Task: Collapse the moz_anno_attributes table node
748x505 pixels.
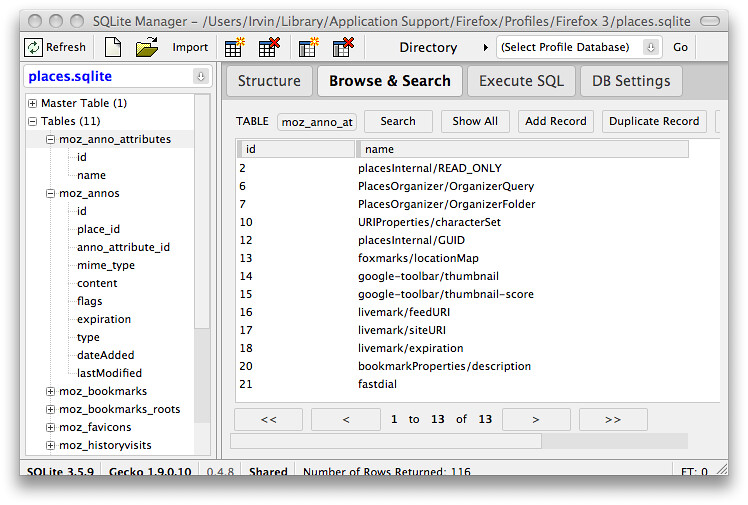Action: (x=50, y=139)
